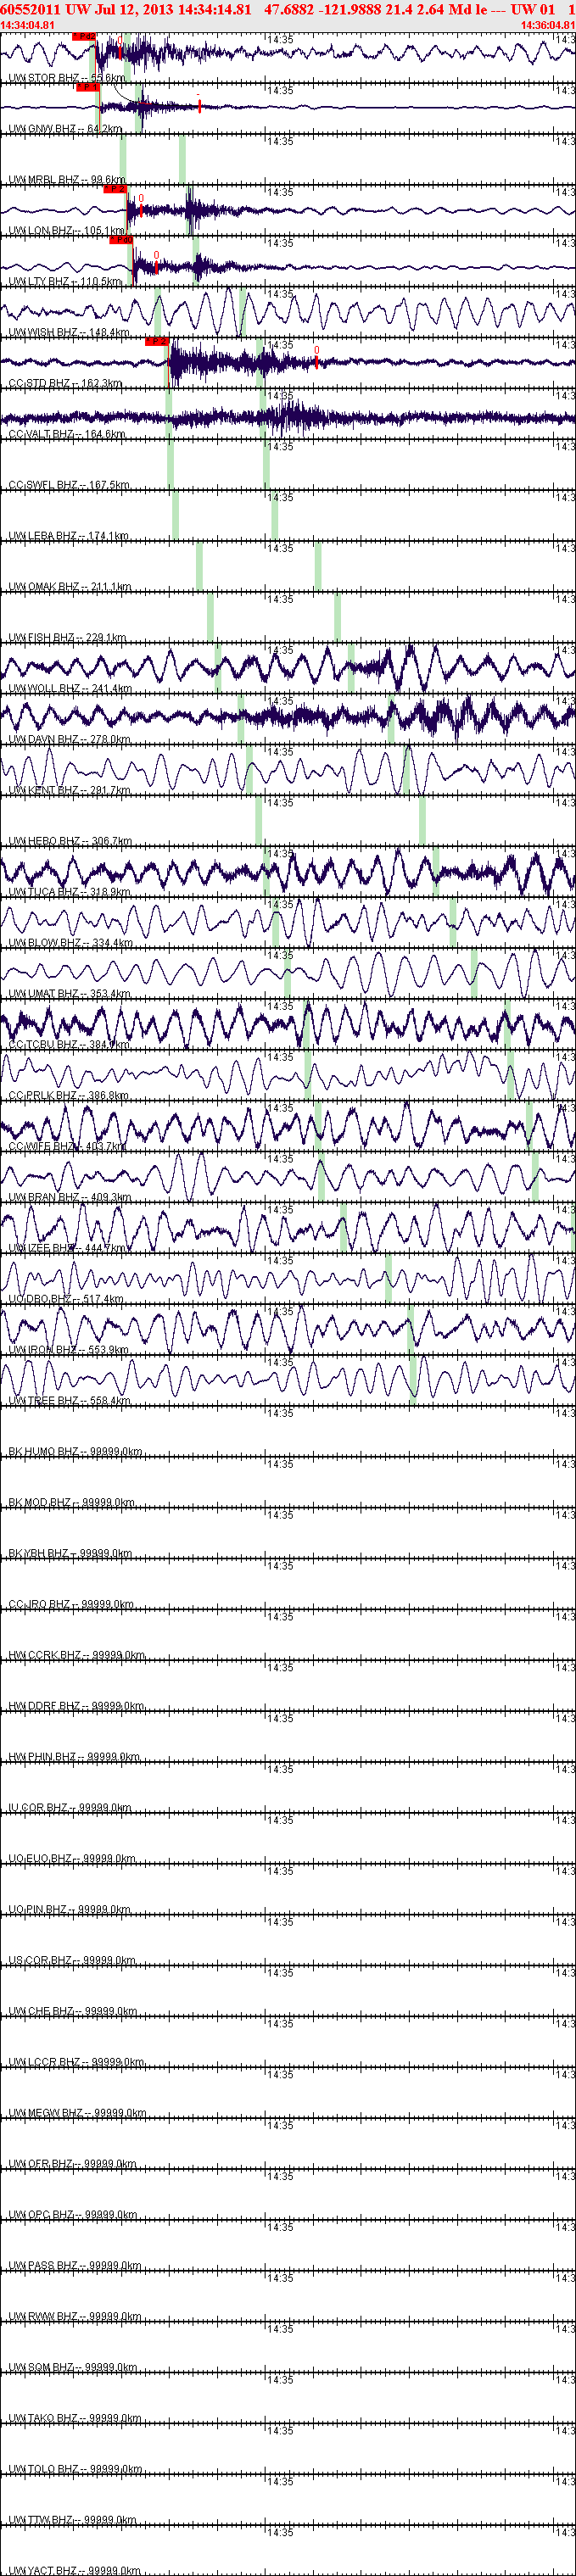Image resolution: width=576 pixels, height=2576 pixels.
Task: Select station label UW LEBA BHZ 174.1km
Action: (x=69, y=536)
